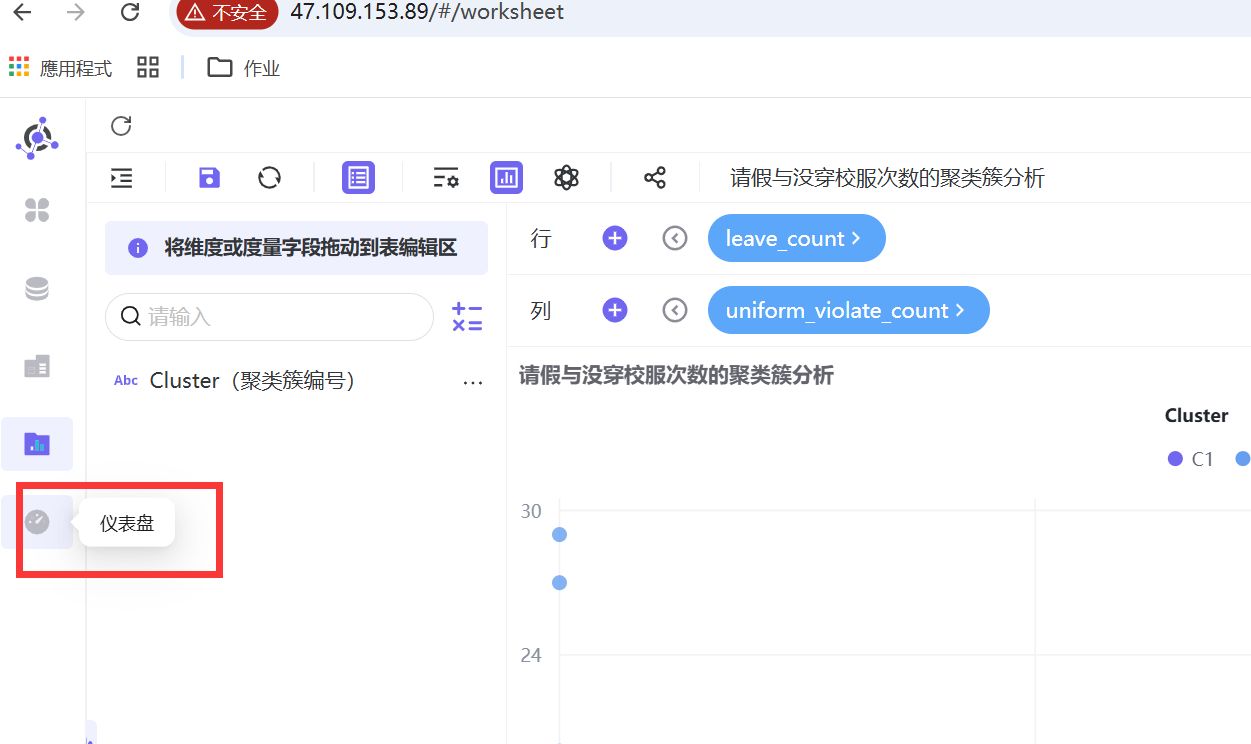Toggle the chart view toolbar button
The image size is (1251, 744).
(x=507, y=178)
